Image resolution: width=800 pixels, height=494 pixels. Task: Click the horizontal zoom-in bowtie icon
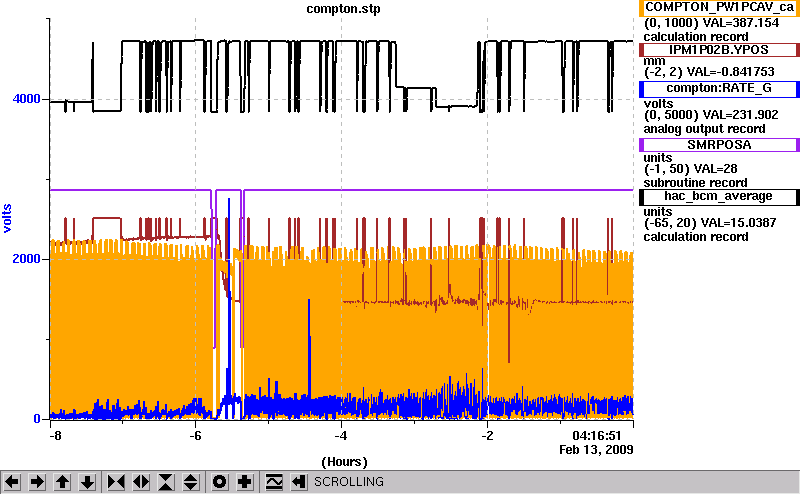[x=116, y=482]
